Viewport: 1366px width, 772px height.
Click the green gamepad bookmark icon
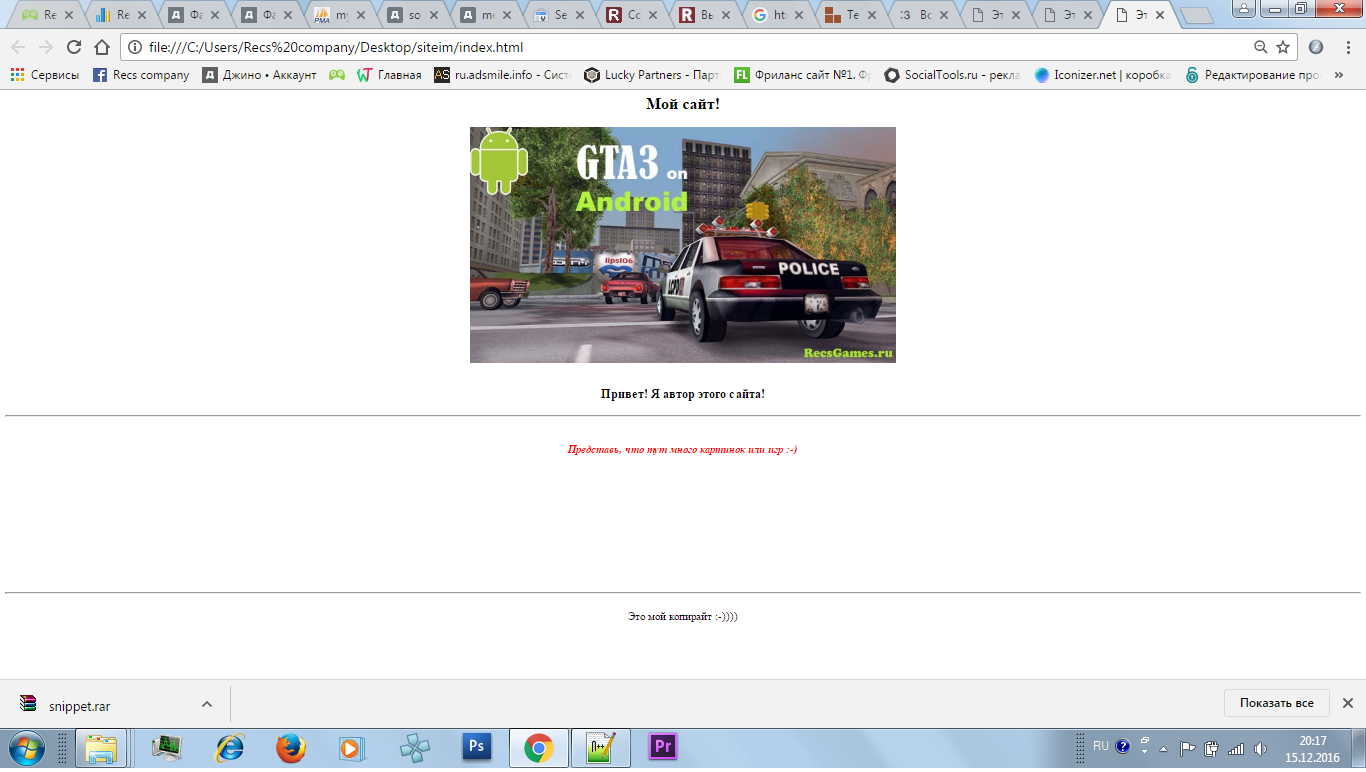pos(337,75)
